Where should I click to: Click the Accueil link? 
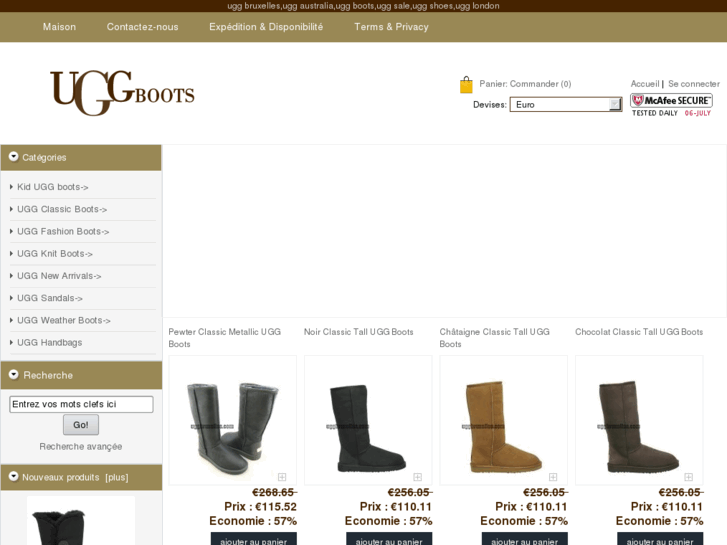(x=644, y=84)
